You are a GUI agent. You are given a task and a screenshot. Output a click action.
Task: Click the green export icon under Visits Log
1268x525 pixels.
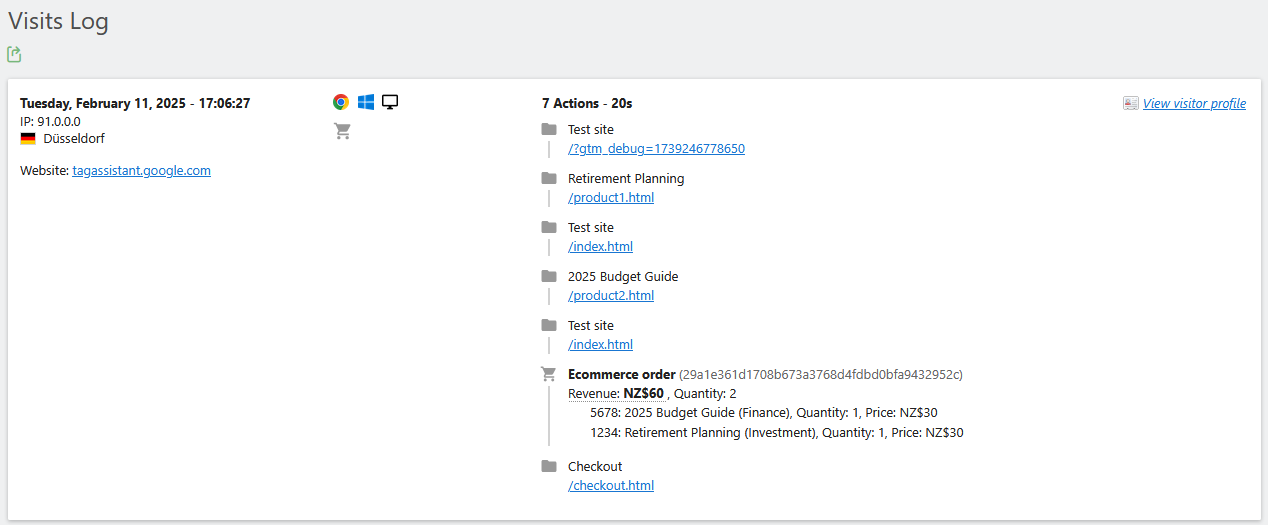14,54
